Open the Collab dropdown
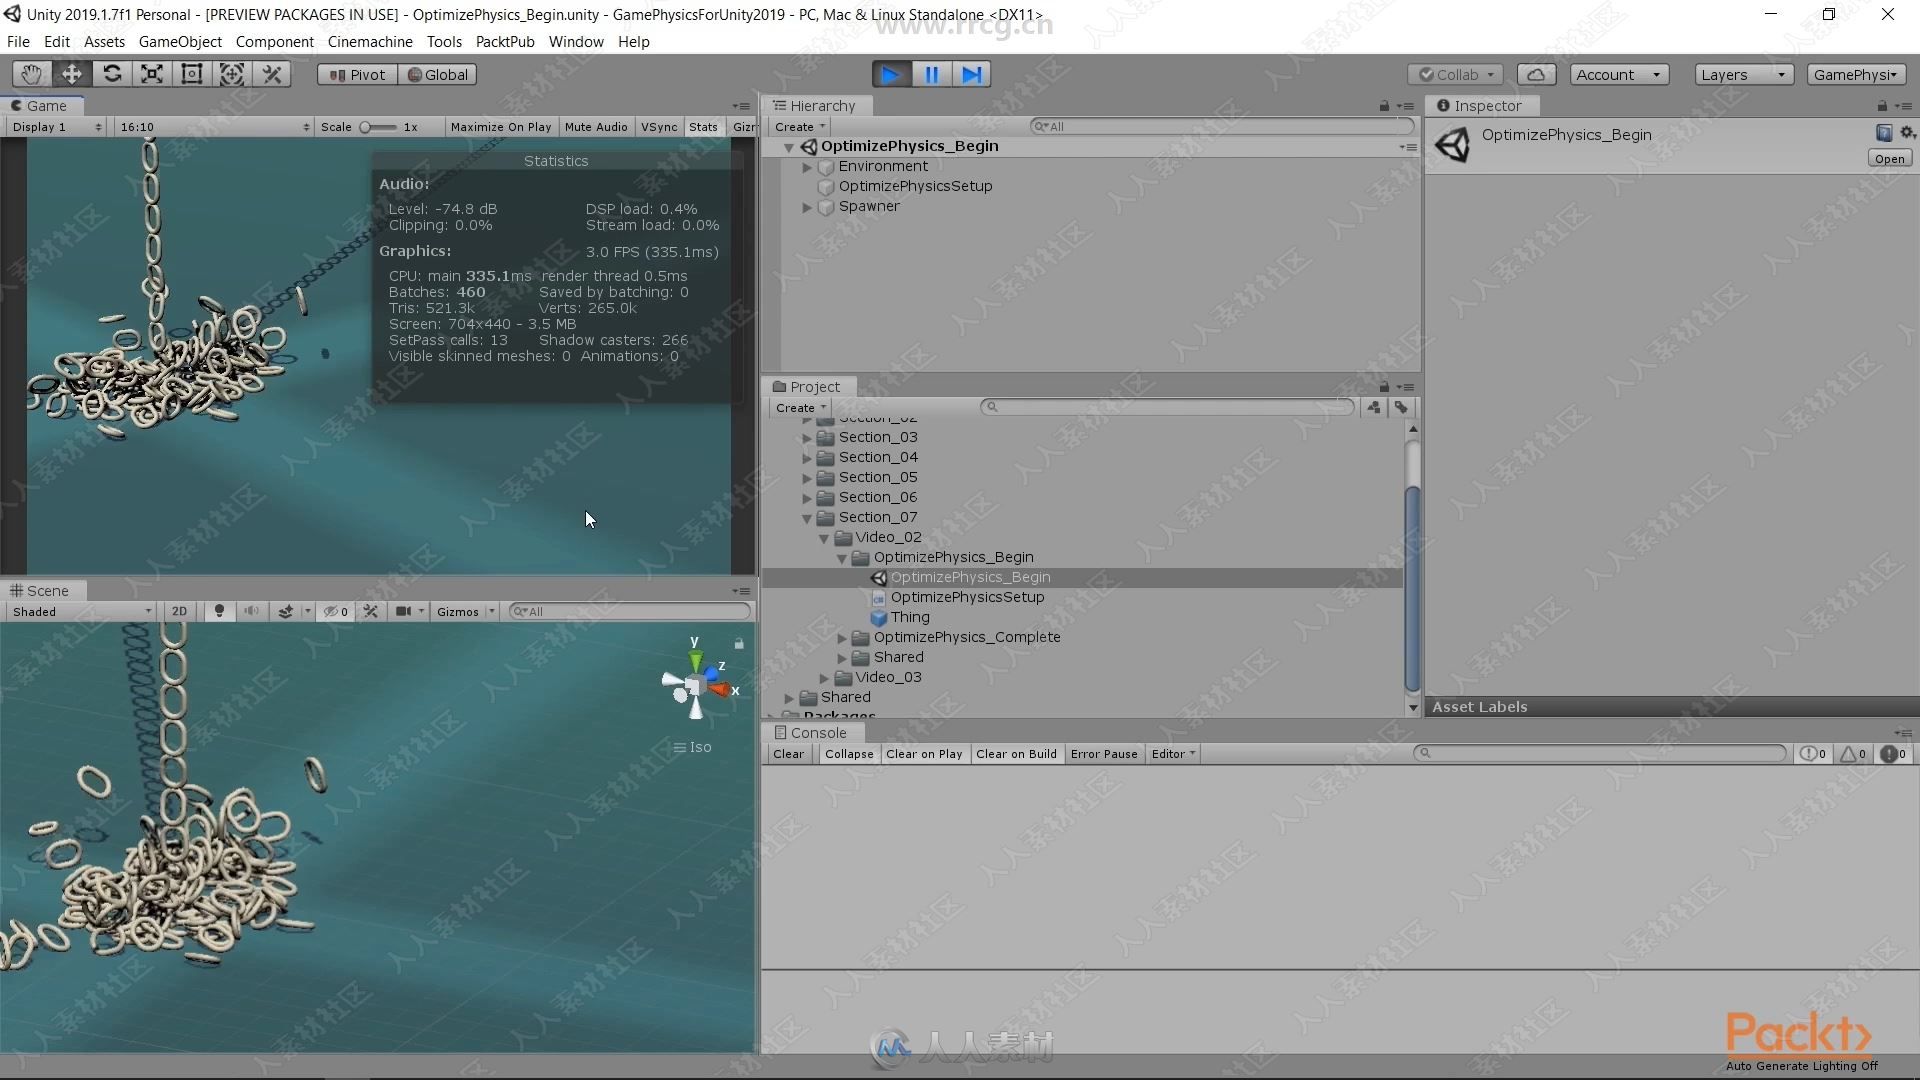The width and height of the screenshot is (1920, 1080). [x=1456, y=74]
